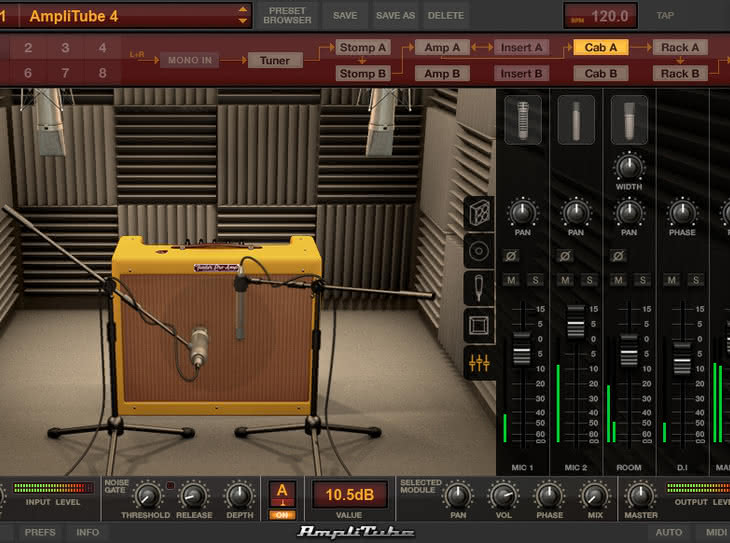730x543 pixels.
Task: Open the speaker selection icon
Action: coord(479,251)
